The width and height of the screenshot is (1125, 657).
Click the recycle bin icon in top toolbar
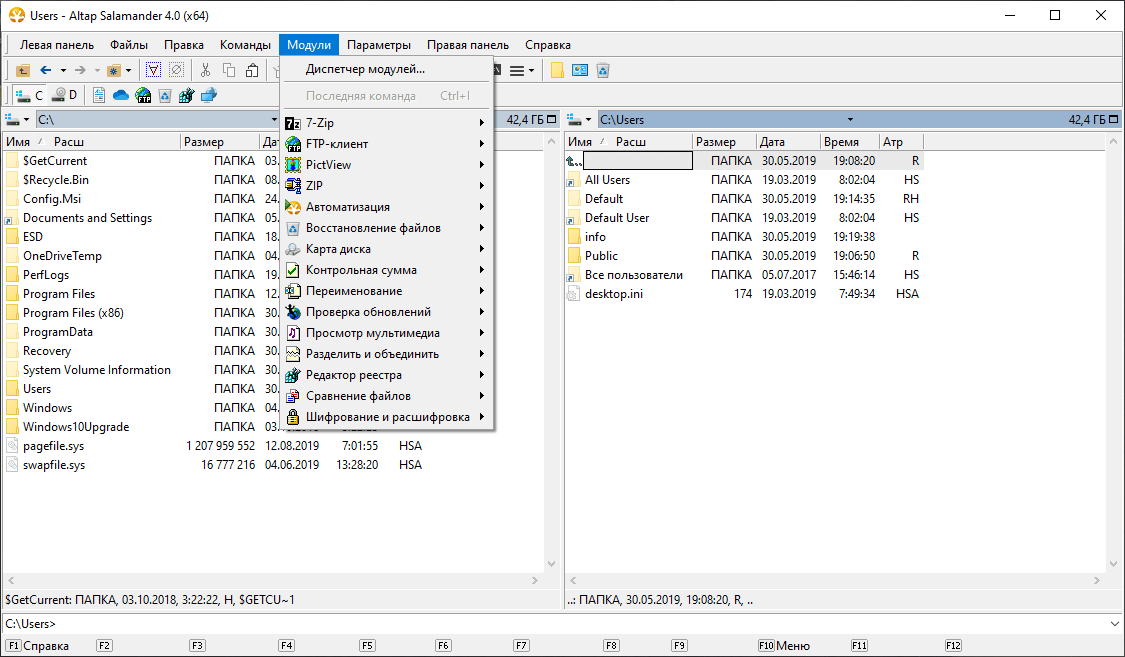[x=603, y=70]
